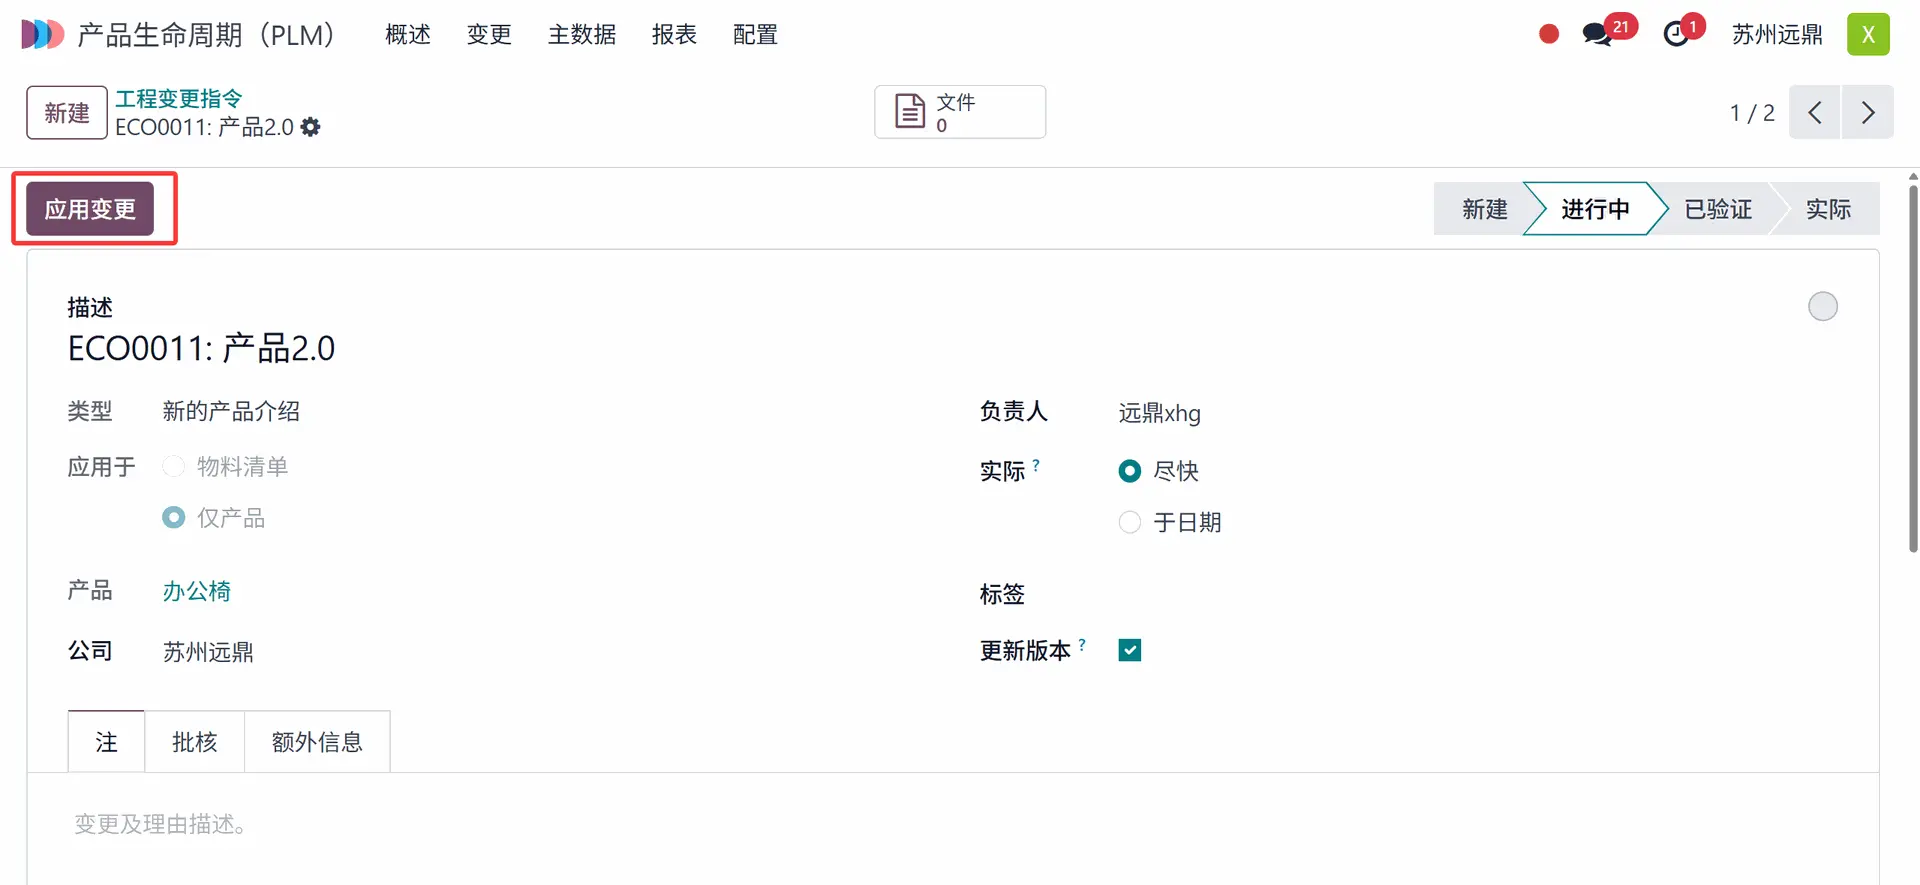Go to the next record arrow
The image size is (1920, 885).
pyautogui.click(x=1867, y=112)
